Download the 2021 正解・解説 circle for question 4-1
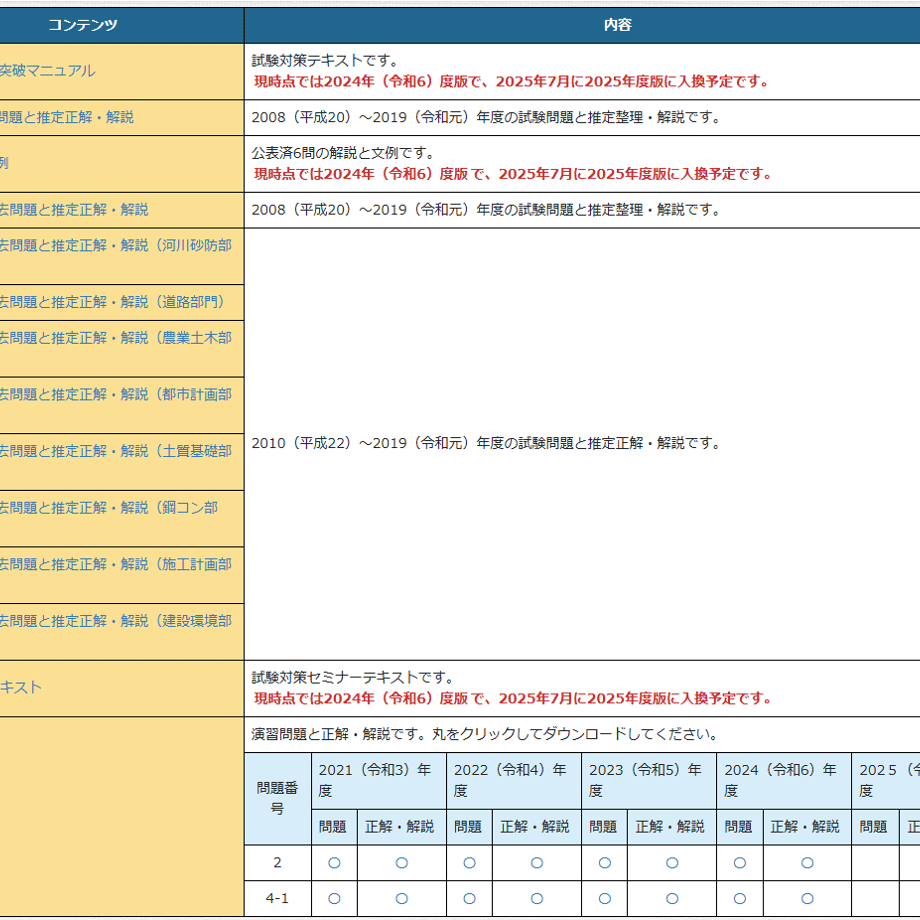Image resolution: width=920 pixels, height=920 pixels. point(402,899)
